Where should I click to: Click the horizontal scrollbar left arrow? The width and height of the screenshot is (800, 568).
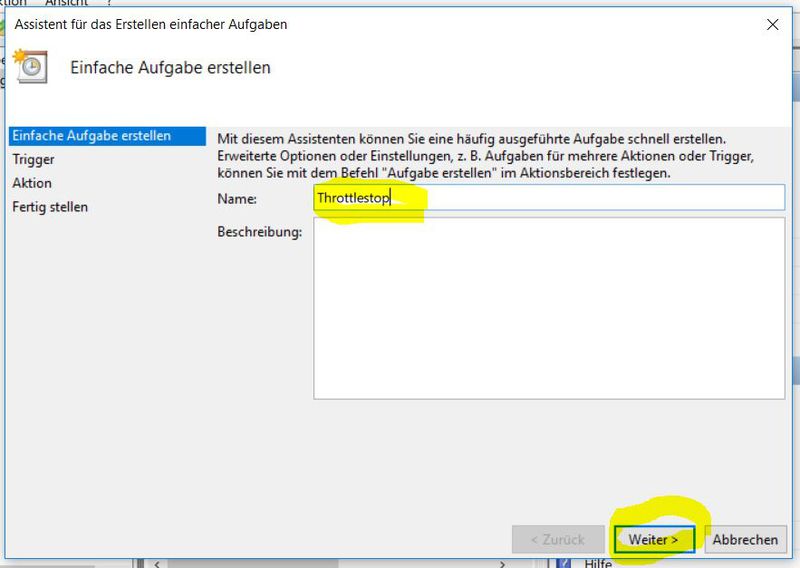[157, 564]
